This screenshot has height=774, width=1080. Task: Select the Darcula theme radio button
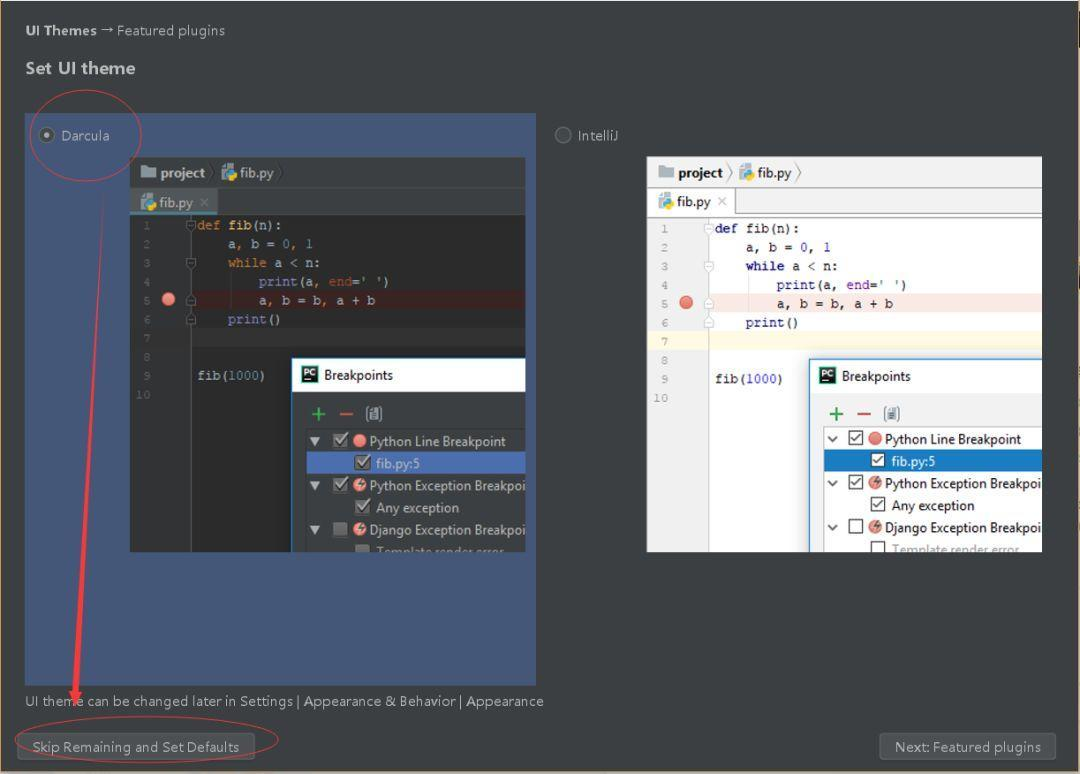click(x=46, y=135)
